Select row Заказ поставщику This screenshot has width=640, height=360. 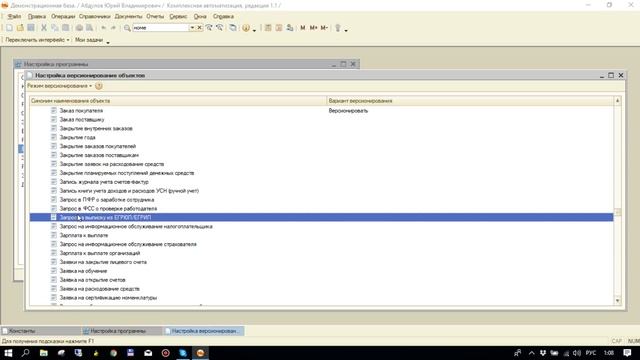click(322, 120)
